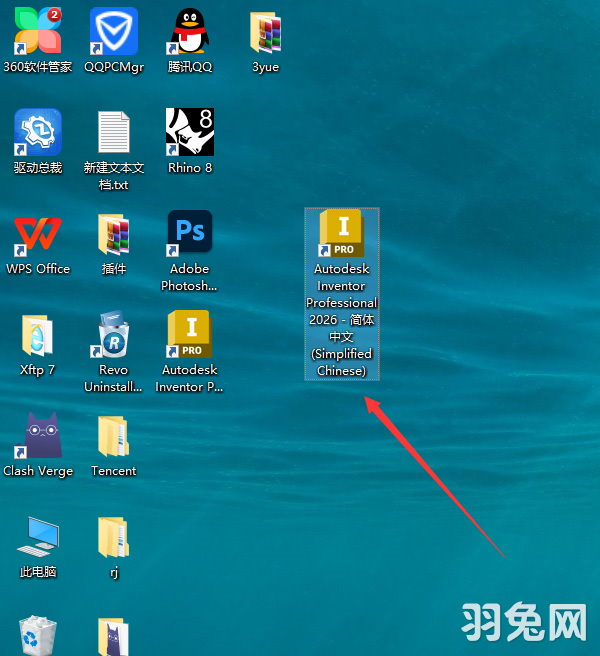Click the 此电脑 computer icon

(38, 537)
